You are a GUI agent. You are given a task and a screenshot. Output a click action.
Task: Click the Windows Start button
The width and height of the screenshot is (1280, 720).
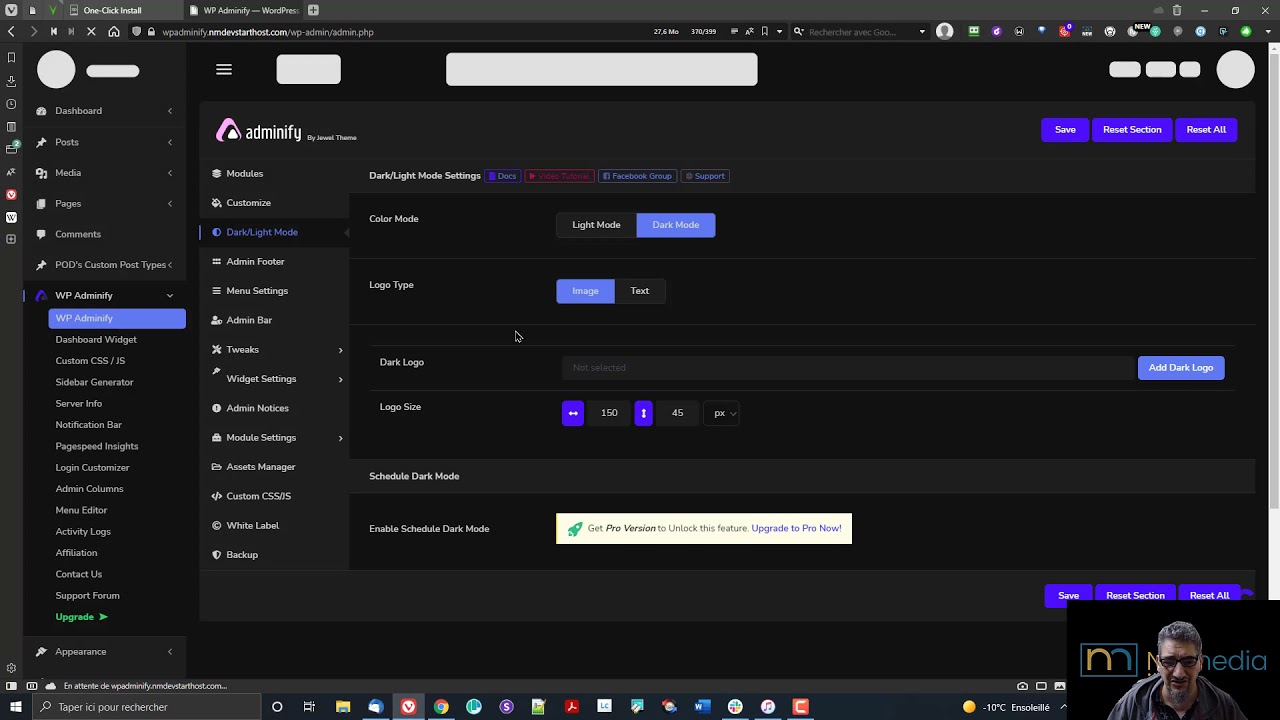15,707
